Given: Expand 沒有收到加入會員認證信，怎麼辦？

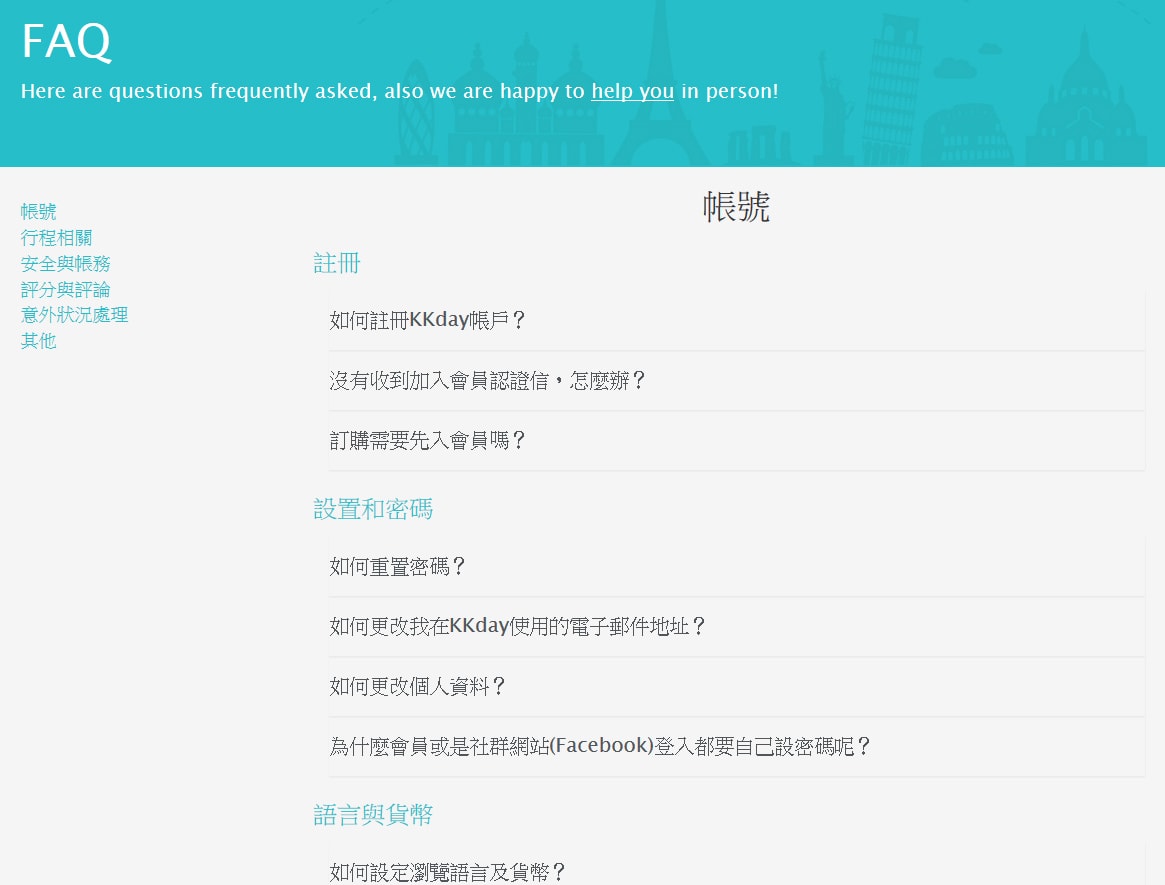Looking at the screenshot, I should [x=736, y=380].
